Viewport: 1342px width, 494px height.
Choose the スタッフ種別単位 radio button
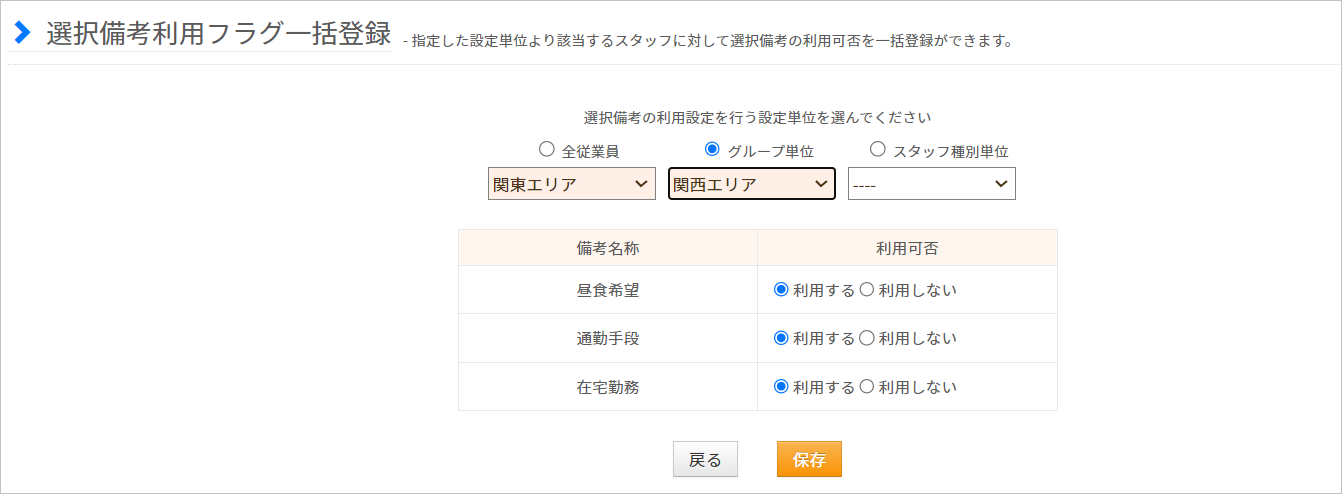[x=878, y=149]
